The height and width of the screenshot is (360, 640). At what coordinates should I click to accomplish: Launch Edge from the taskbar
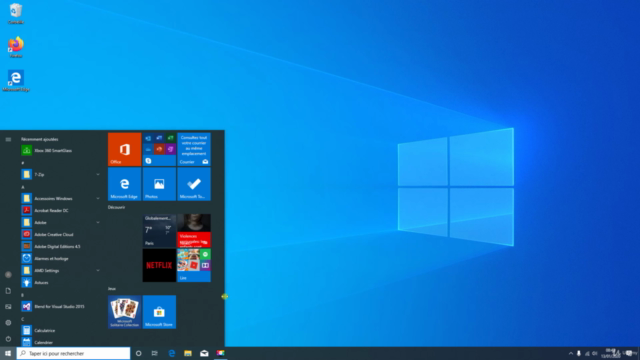click(171, 353)
